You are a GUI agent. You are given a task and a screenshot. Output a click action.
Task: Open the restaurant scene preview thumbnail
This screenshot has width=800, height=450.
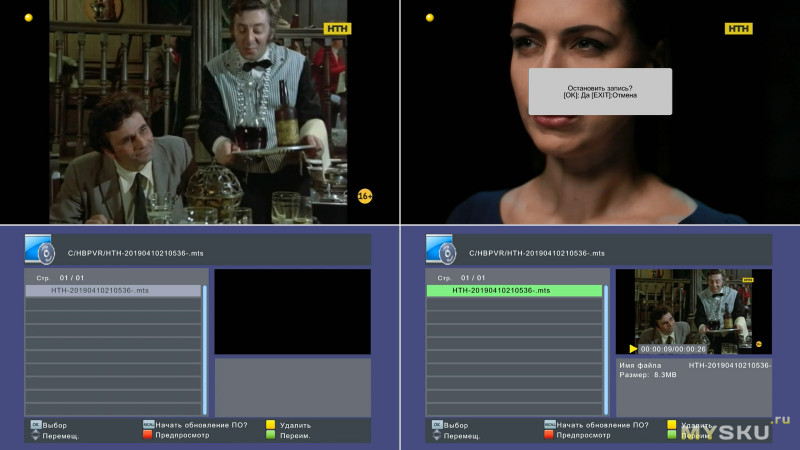point(694,312)
